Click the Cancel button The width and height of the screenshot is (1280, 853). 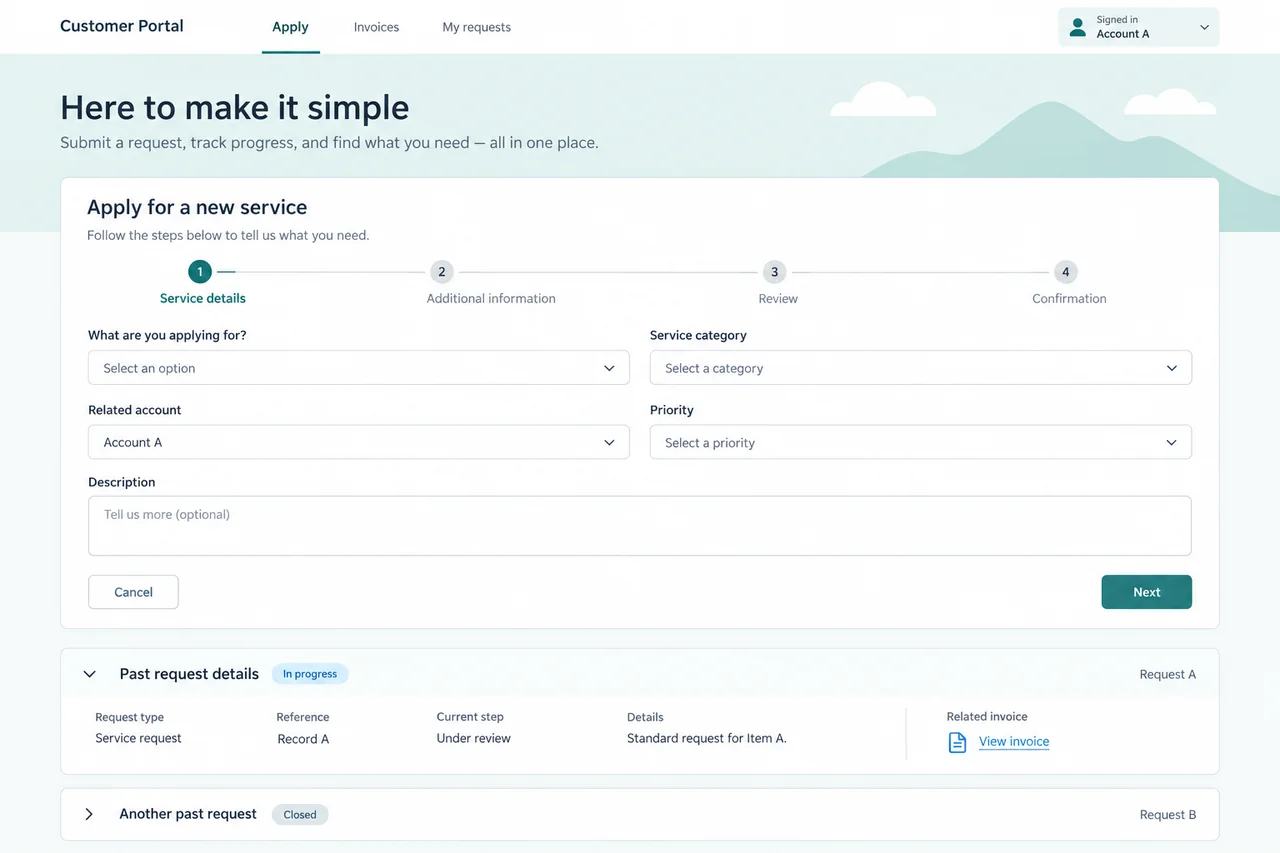pos(133,592)
